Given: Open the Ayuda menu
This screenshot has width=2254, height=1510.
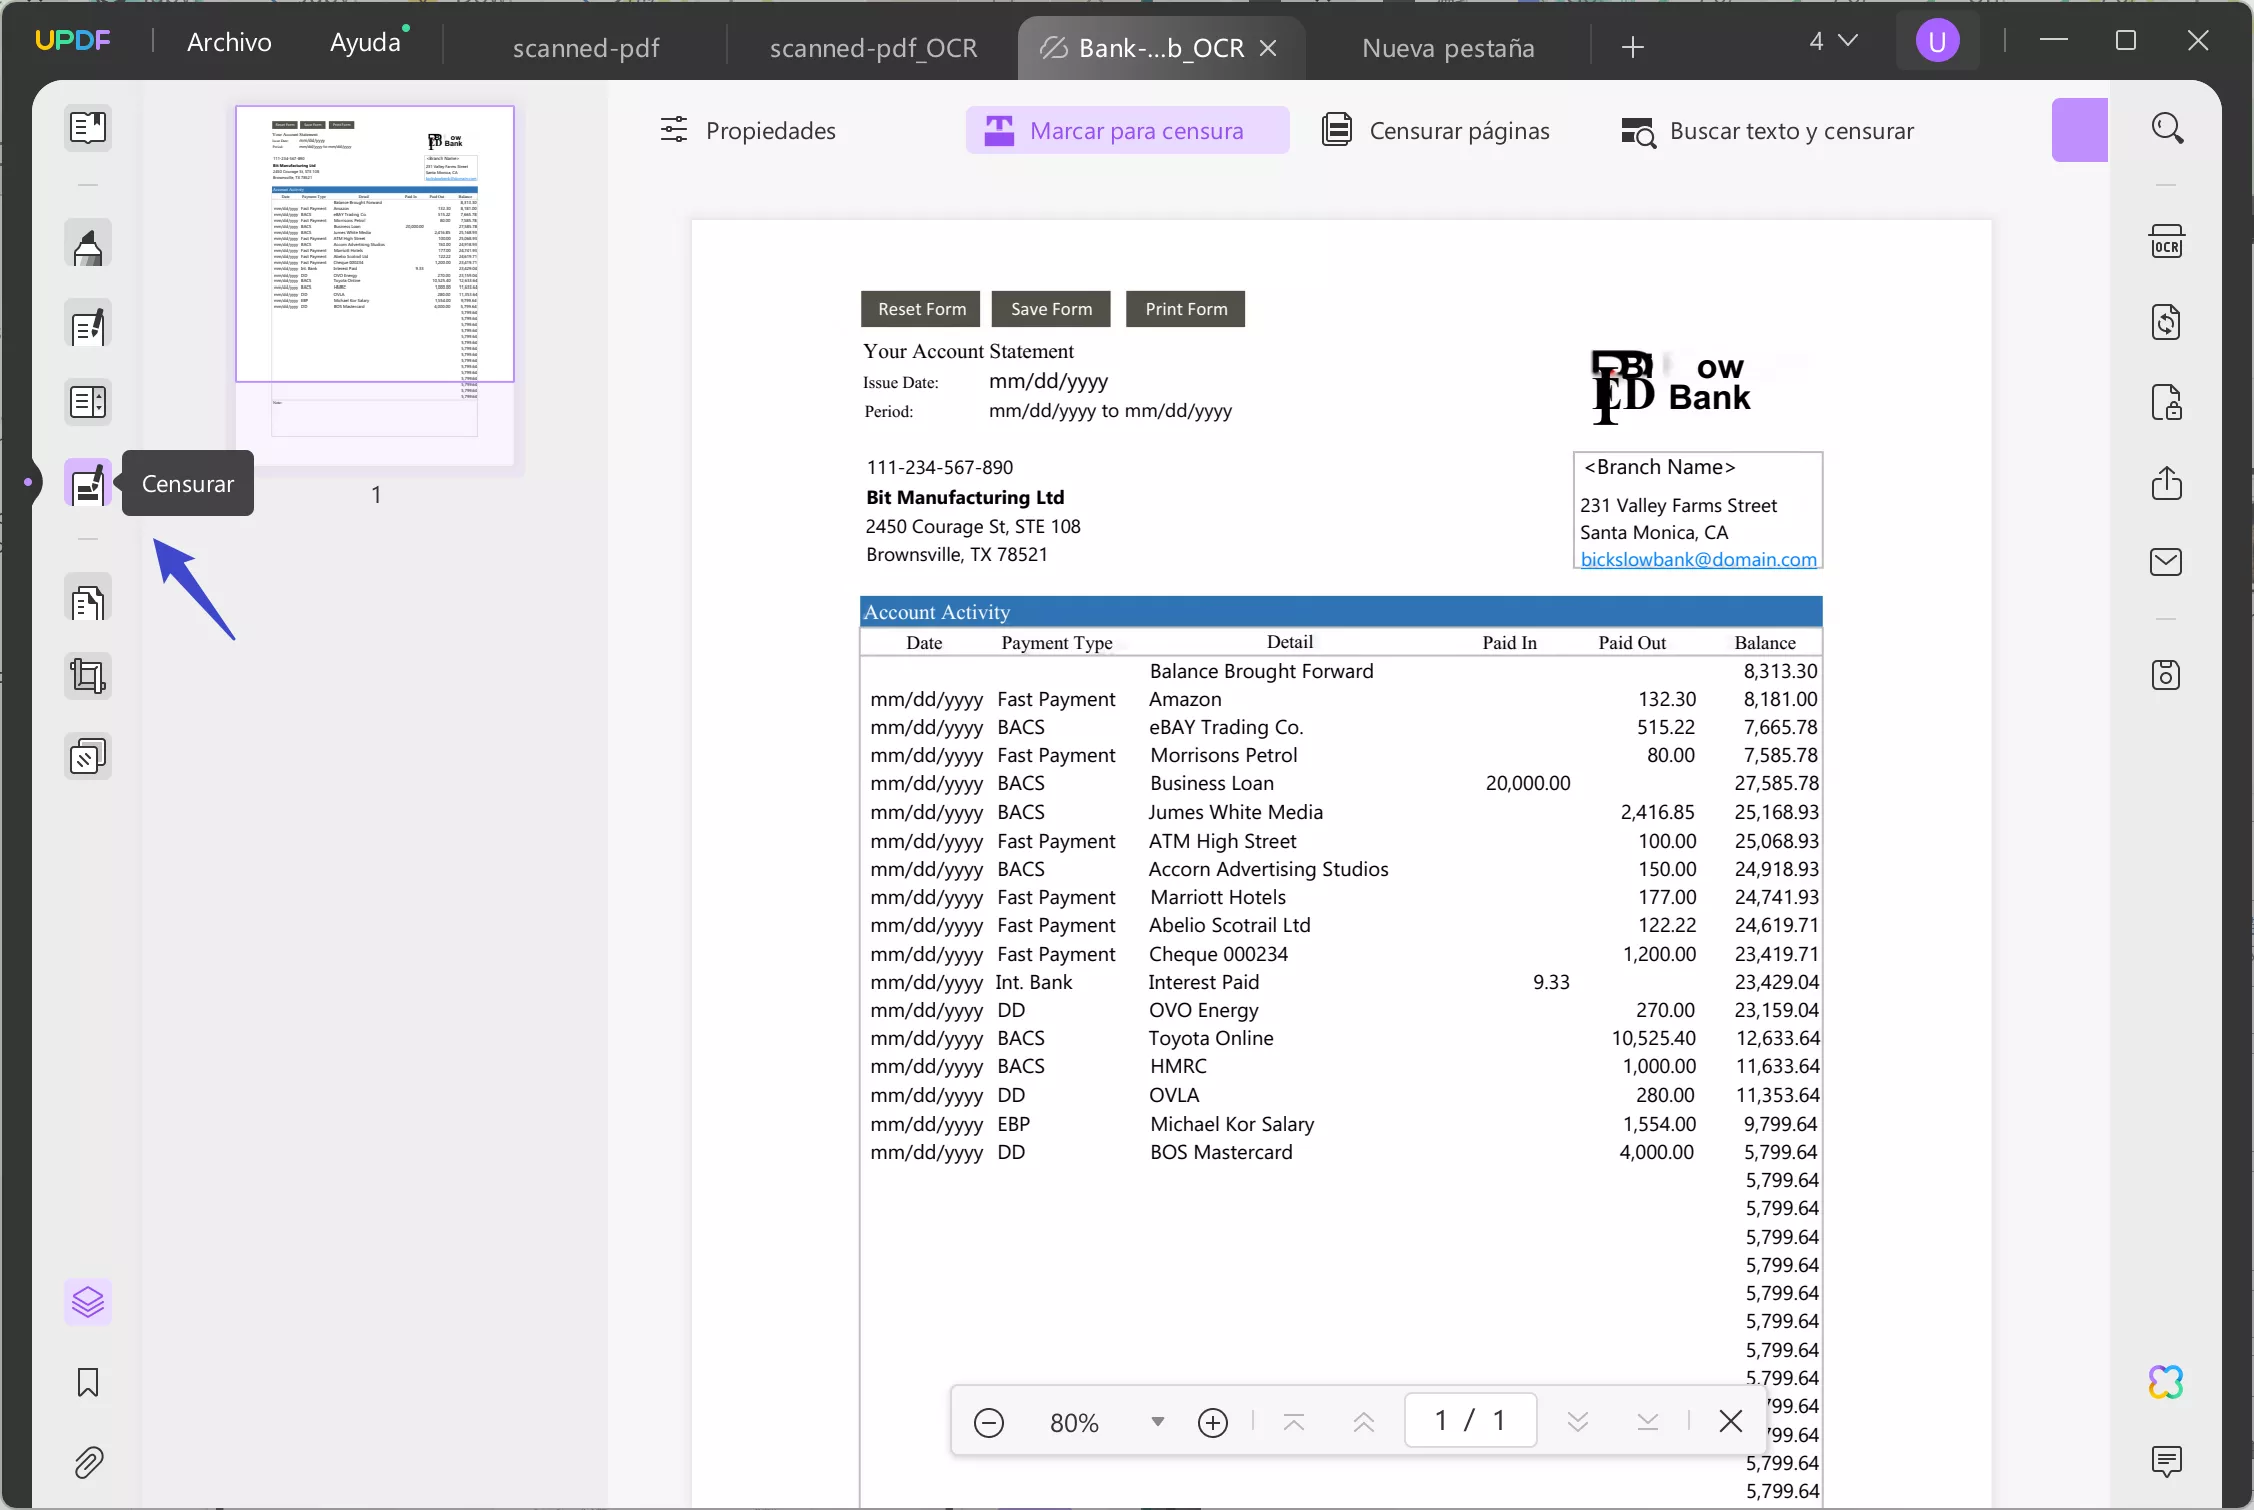Looking at the screenshot, I should pos(366,42).
